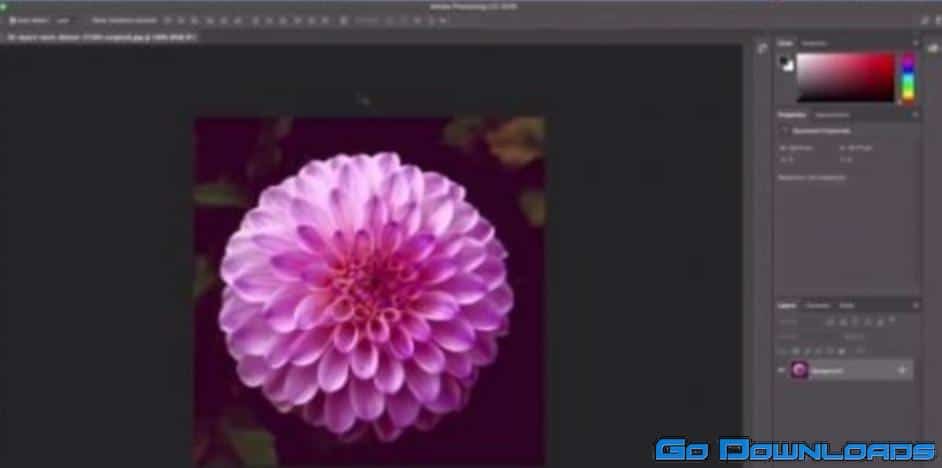
Task: Hide the Background layer with the eye icon
Action: click(x=782, y=370)
